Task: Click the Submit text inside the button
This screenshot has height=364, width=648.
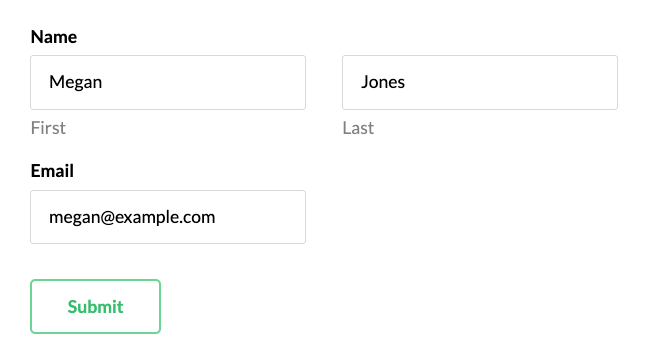Action: pyautogui.click(x=95, y=307)
